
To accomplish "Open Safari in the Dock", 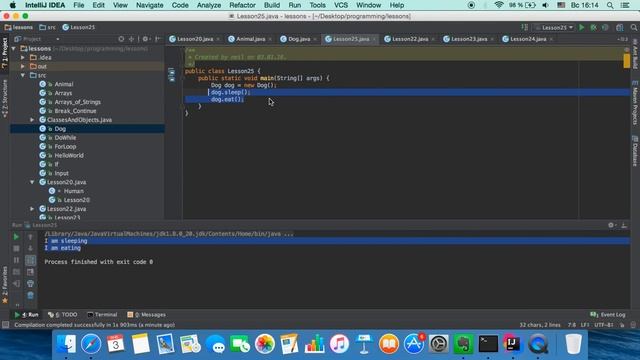I will click(91, 344).
